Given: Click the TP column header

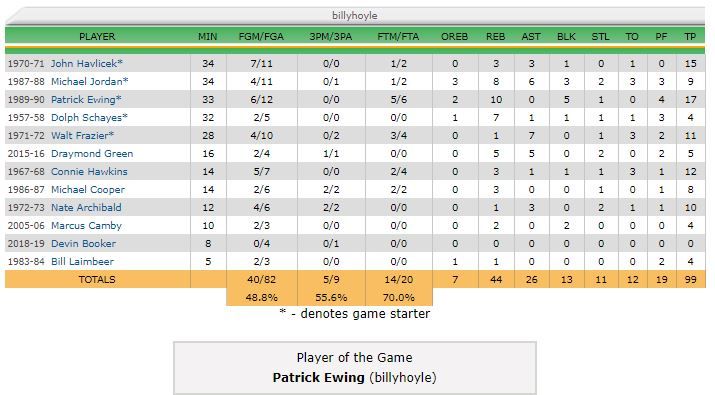Looking at the screenshot, I should point(690,36).
